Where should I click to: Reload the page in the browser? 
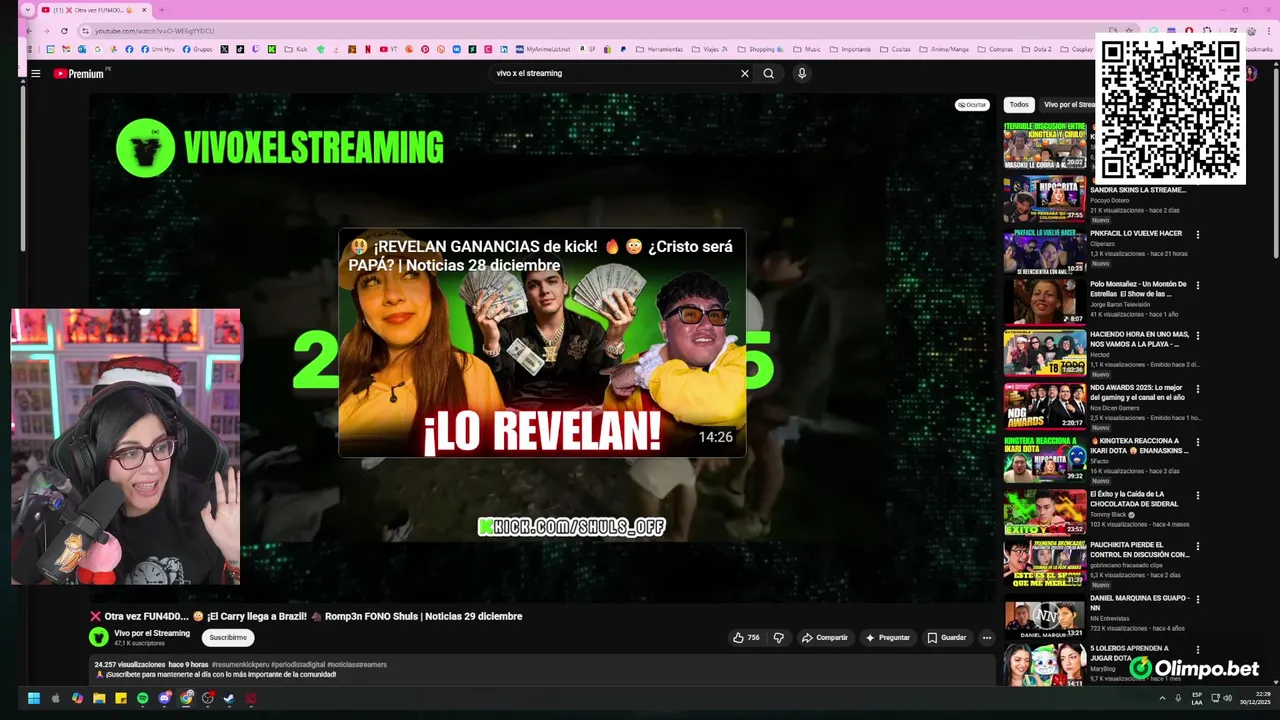(x=64, y=31)
